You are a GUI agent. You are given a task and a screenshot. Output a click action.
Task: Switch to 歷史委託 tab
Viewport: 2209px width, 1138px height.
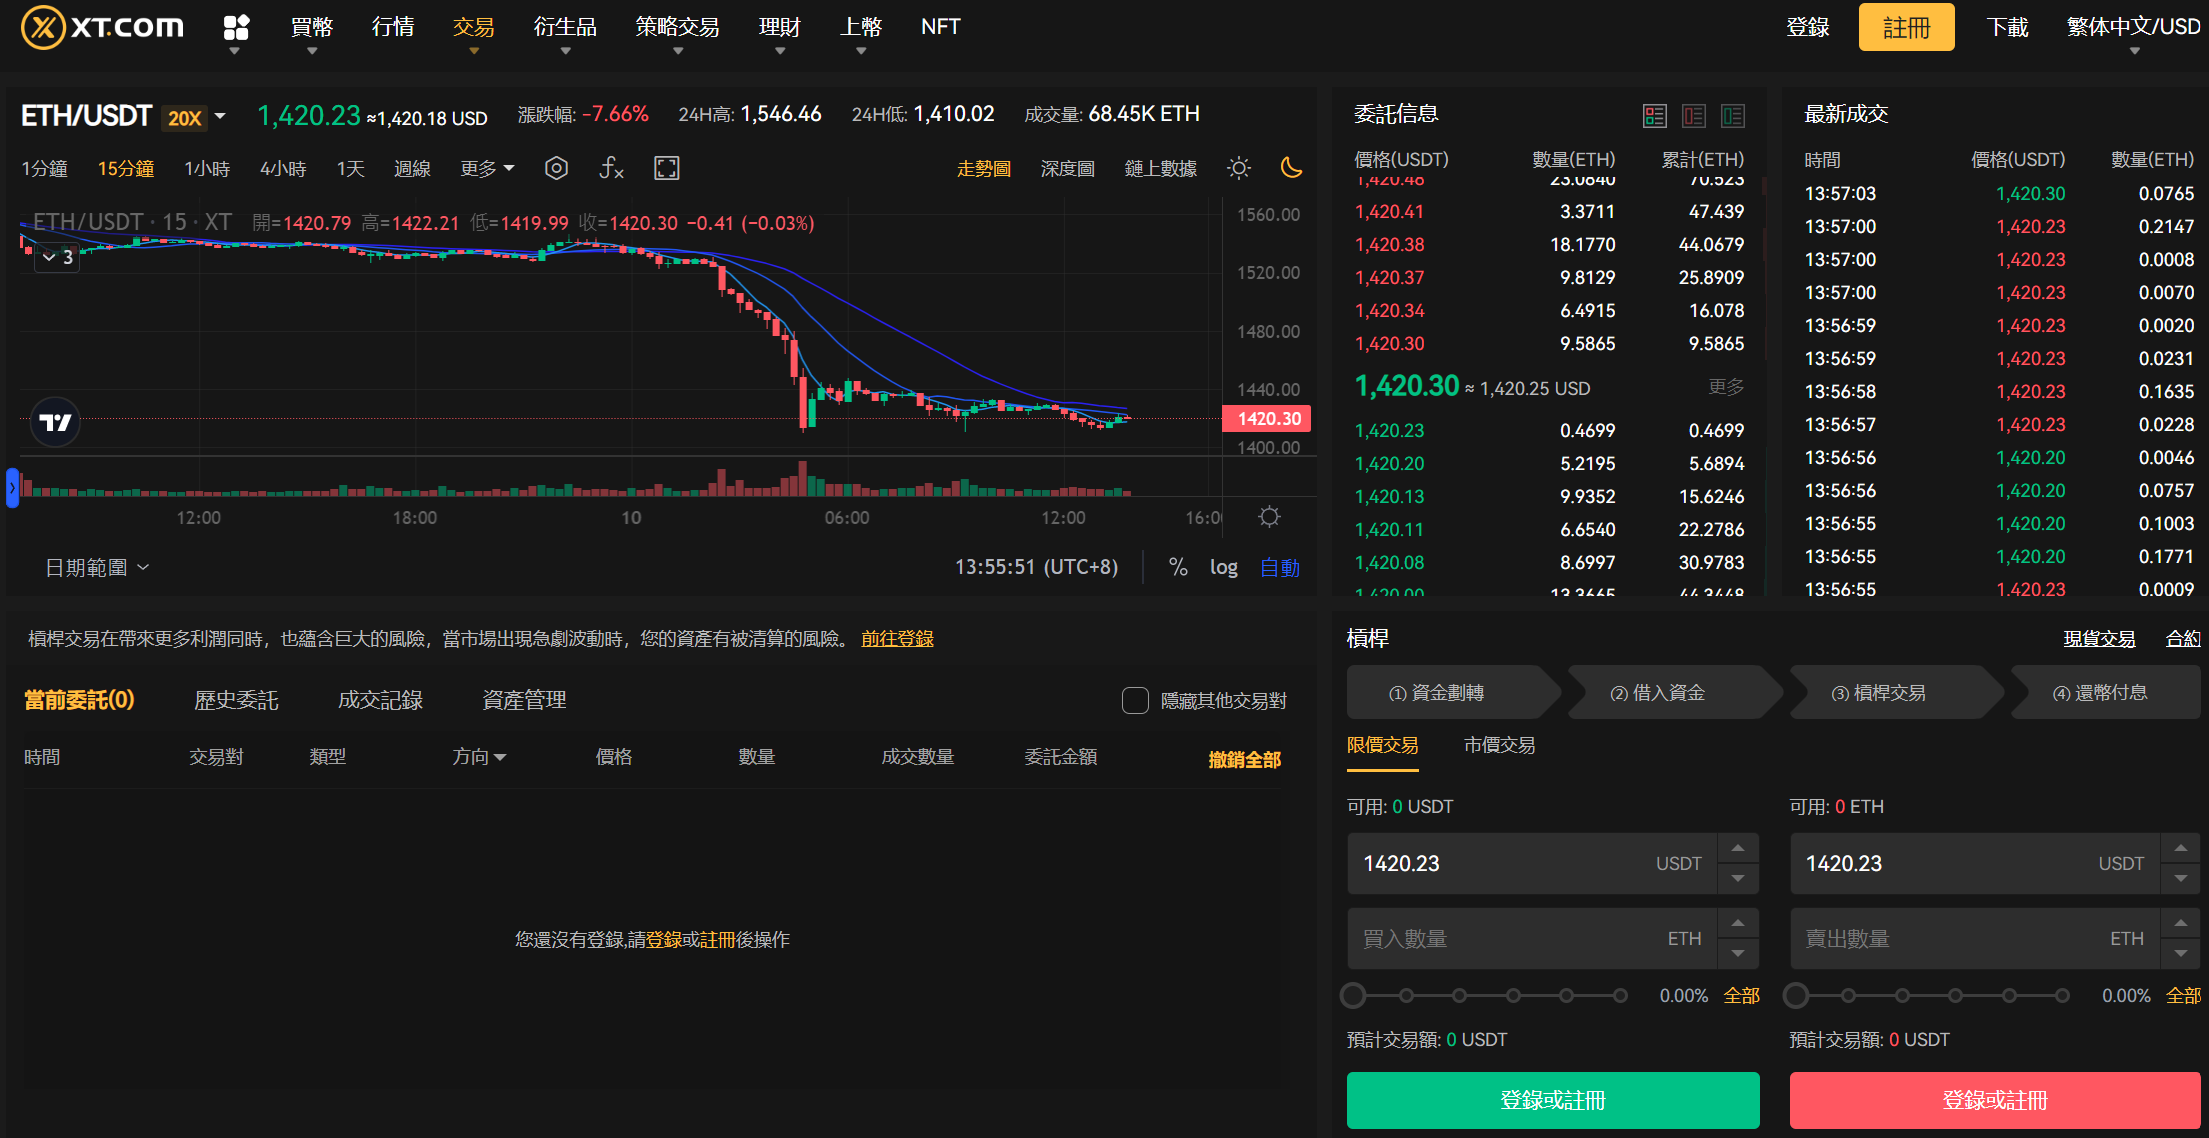tap(236, 700)
